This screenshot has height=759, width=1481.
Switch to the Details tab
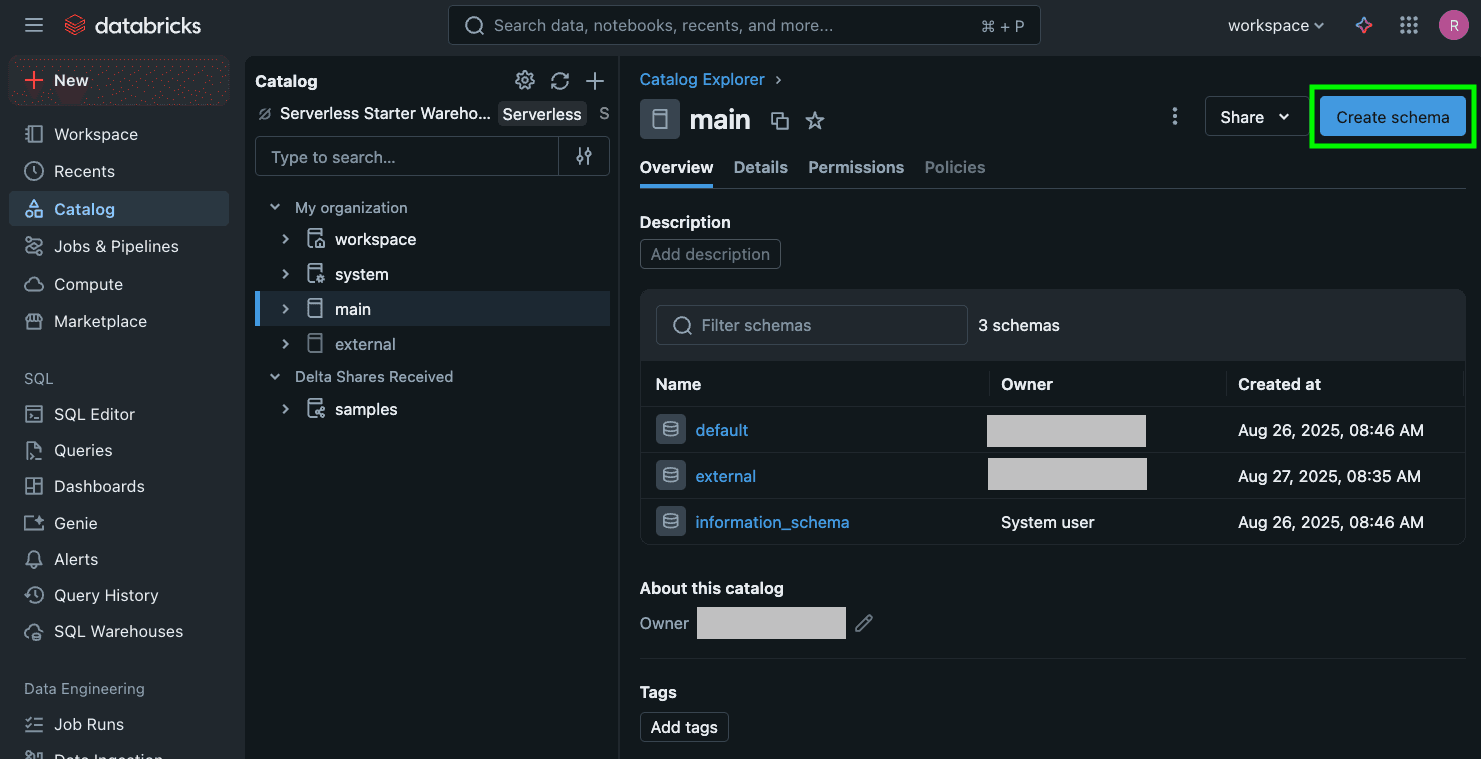click(x=760, y=167)
